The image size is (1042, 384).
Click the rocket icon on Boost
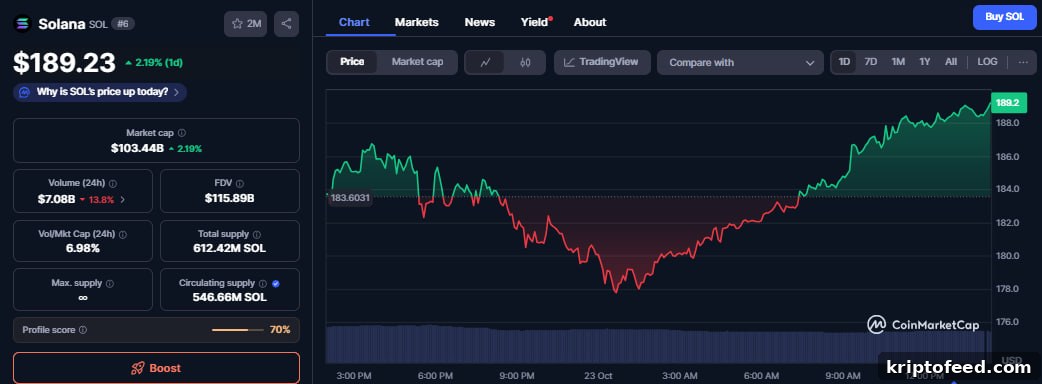click(138, 368)
